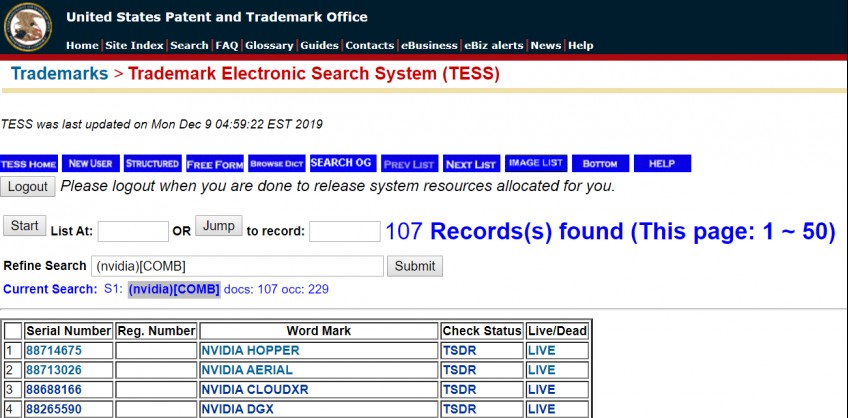Open the Home nav link
Viewport: 848px width, 418px height.
click(82, 46)
